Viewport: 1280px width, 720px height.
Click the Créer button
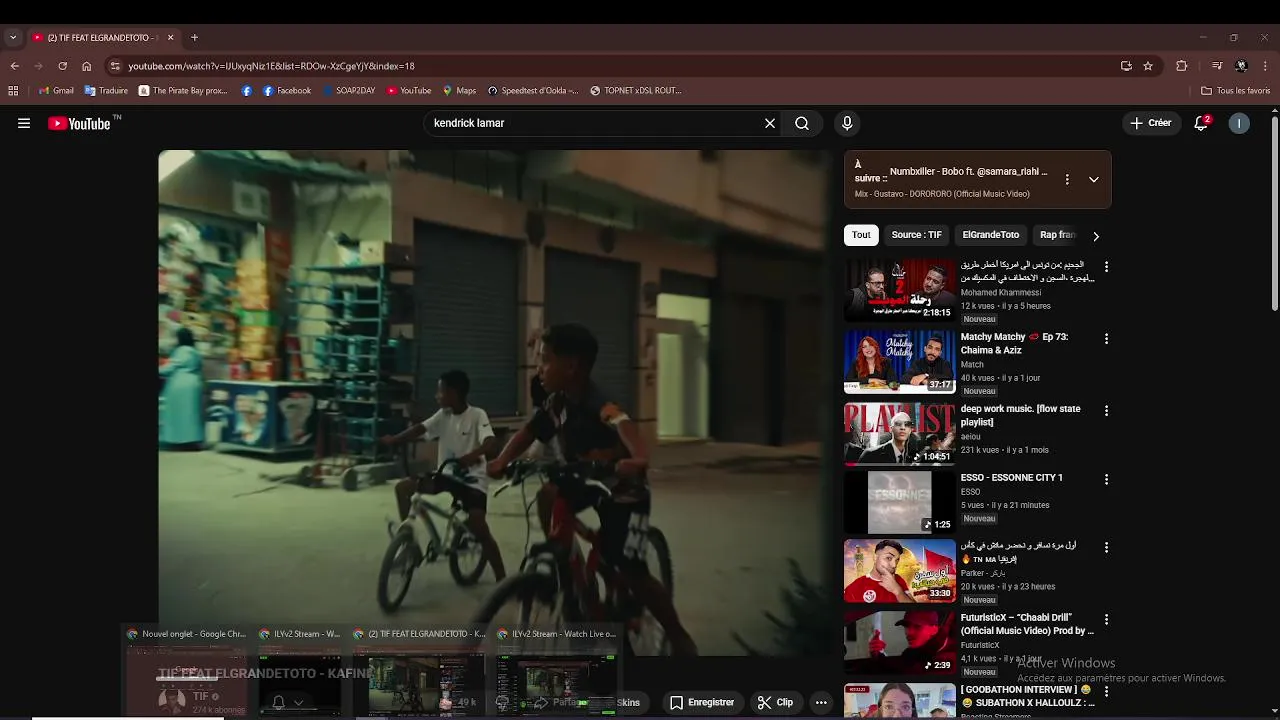pyautogui.click(x=1150, y=123)
